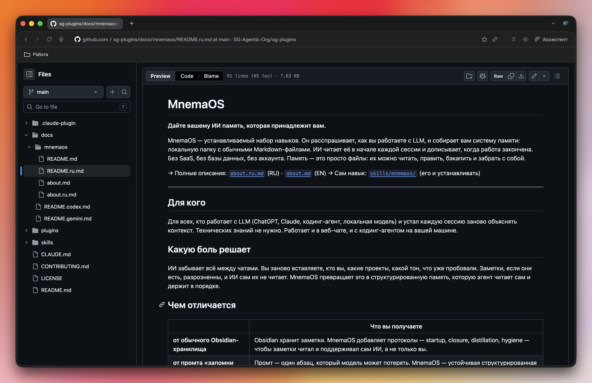Open about.md in the file tree
The width and height of the screenshot is (592, 383).
pos(58,183)
